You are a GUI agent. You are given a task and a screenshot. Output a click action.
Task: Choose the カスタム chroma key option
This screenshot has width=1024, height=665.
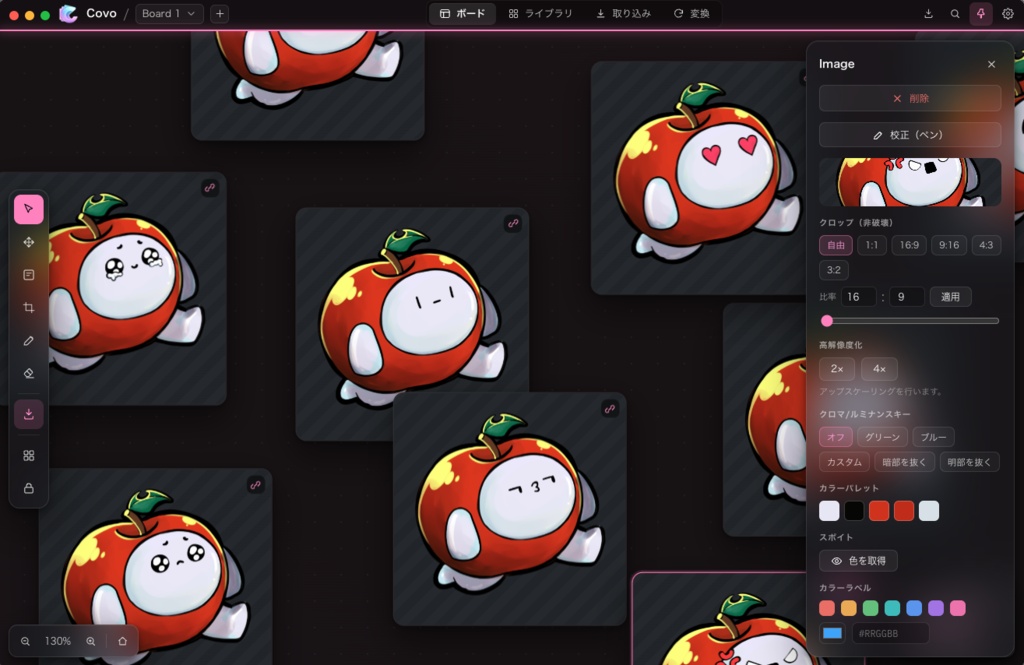point(844,462)
